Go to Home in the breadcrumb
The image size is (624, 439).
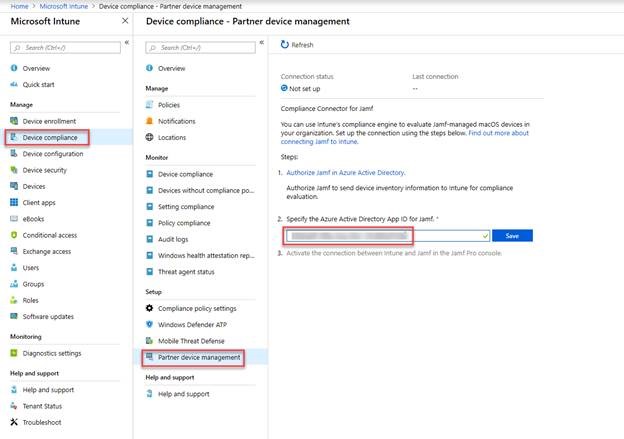(19, 6)
